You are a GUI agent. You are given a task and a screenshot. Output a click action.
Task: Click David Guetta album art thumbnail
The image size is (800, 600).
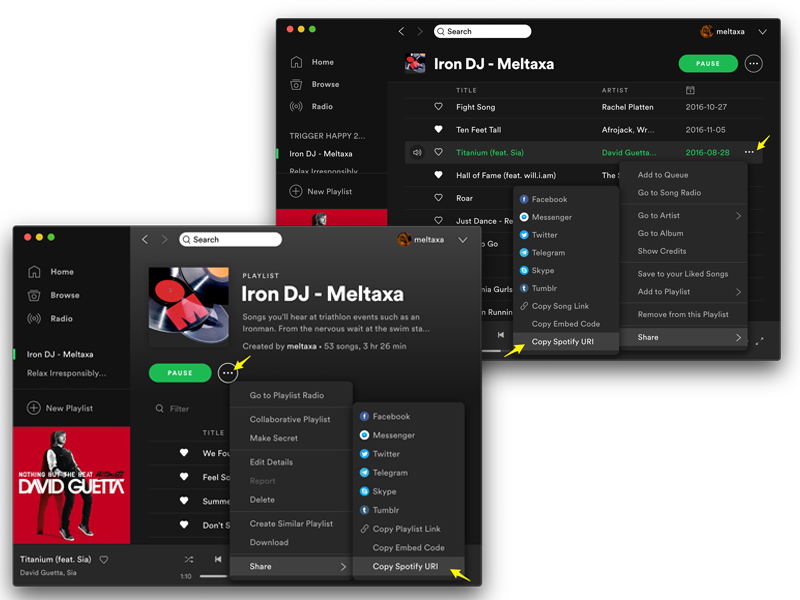tap(71, 485)
